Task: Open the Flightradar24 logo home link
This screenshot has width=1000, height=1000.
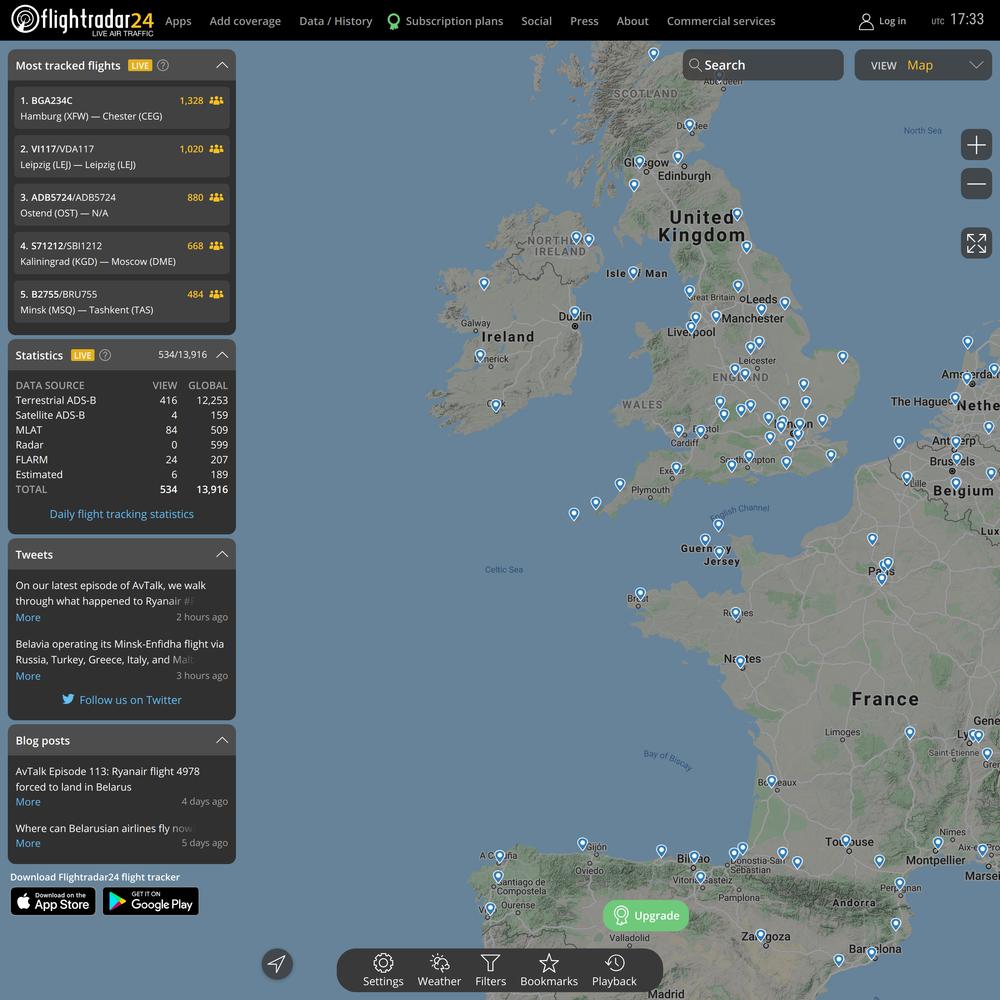Action: click(82, 20)
